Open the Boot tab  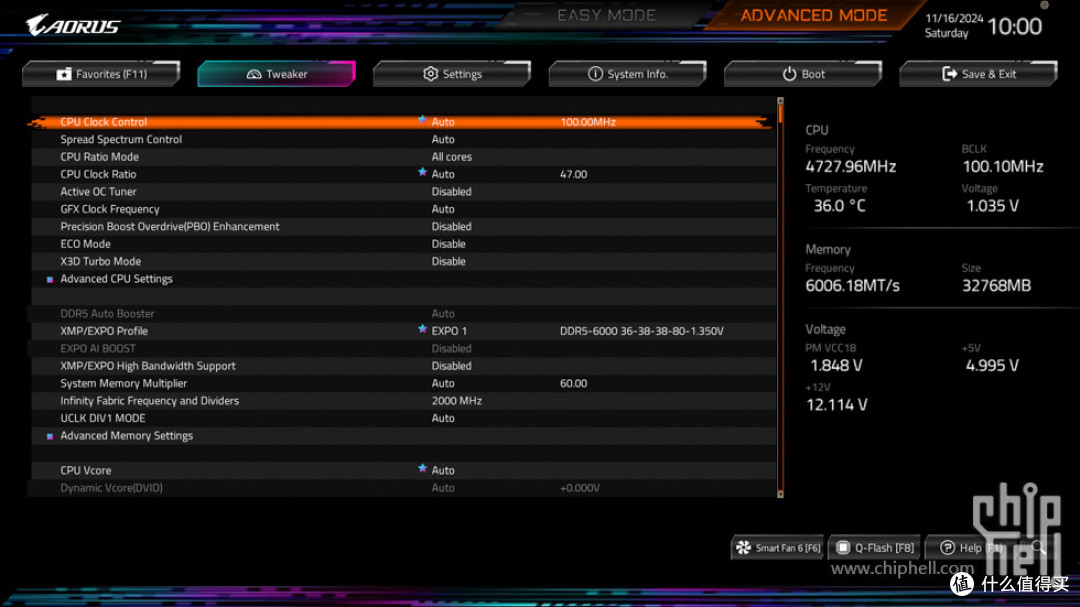pos(803,74)
